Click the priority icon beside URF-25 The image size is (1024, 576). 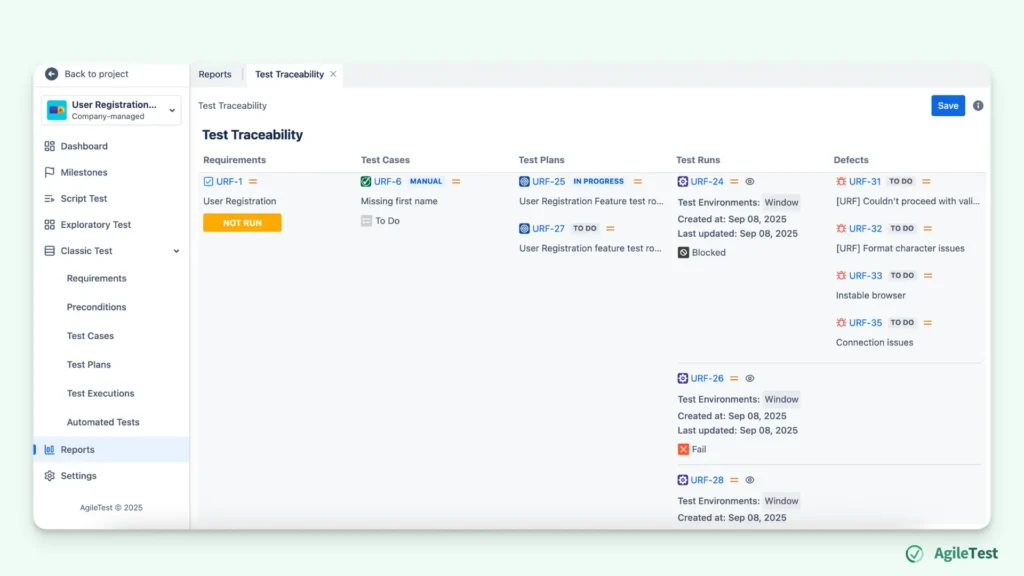pos(637,182)
